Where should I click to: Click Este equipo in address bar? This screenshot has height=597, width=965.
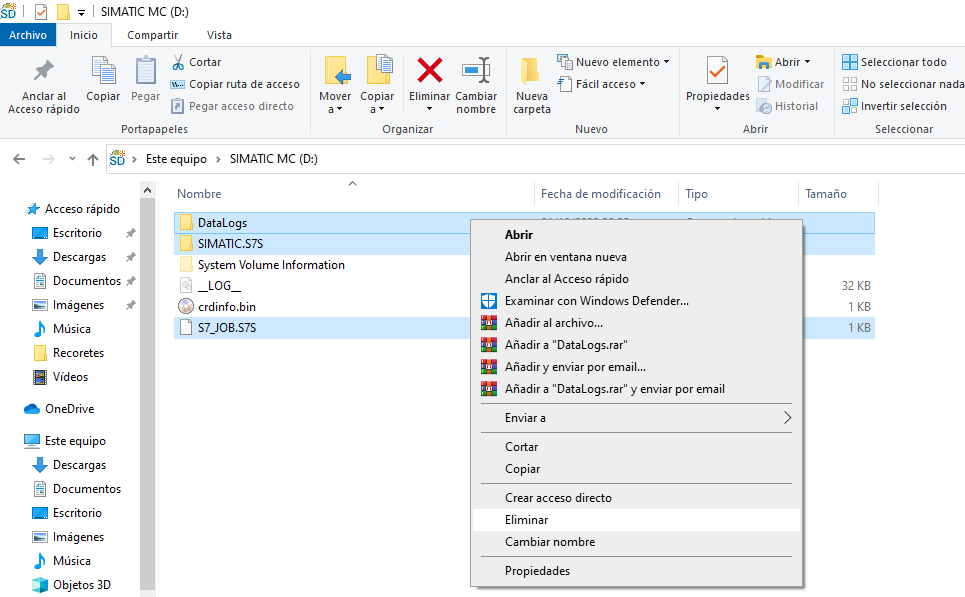coord(176,159)
